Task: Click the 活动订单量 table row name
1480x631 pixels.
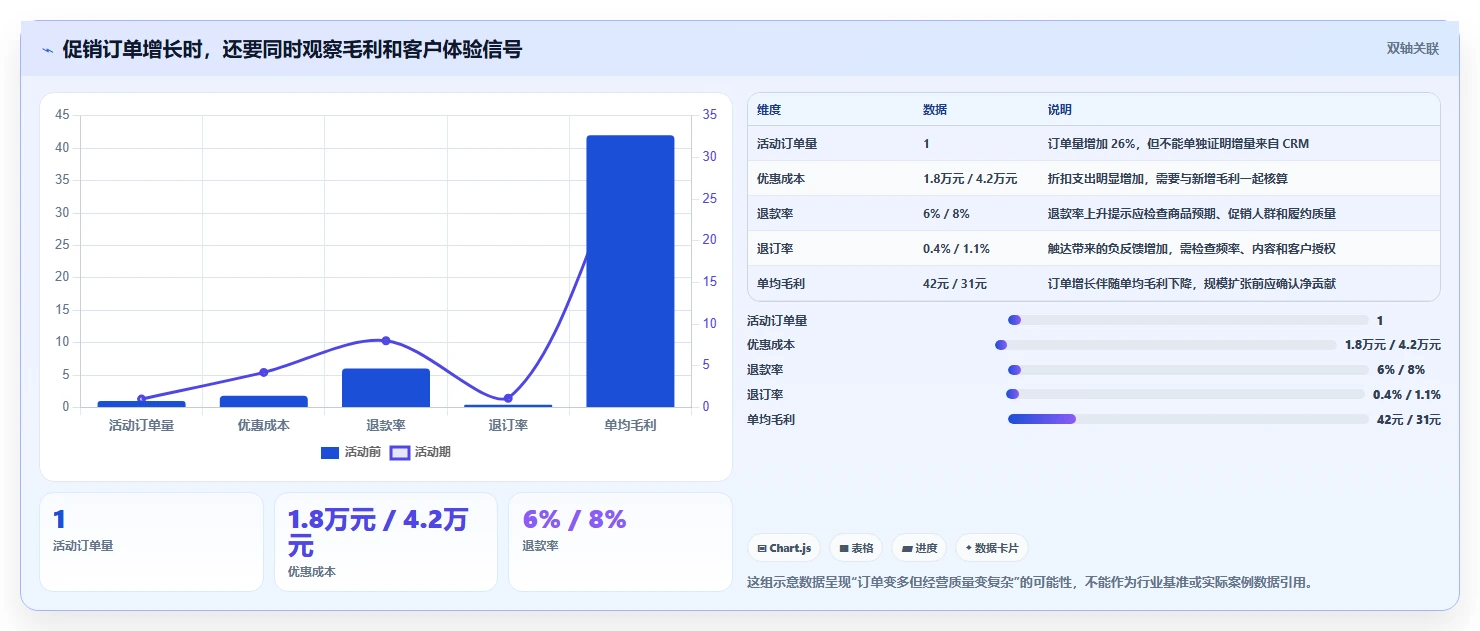Action: pos(787,144)
